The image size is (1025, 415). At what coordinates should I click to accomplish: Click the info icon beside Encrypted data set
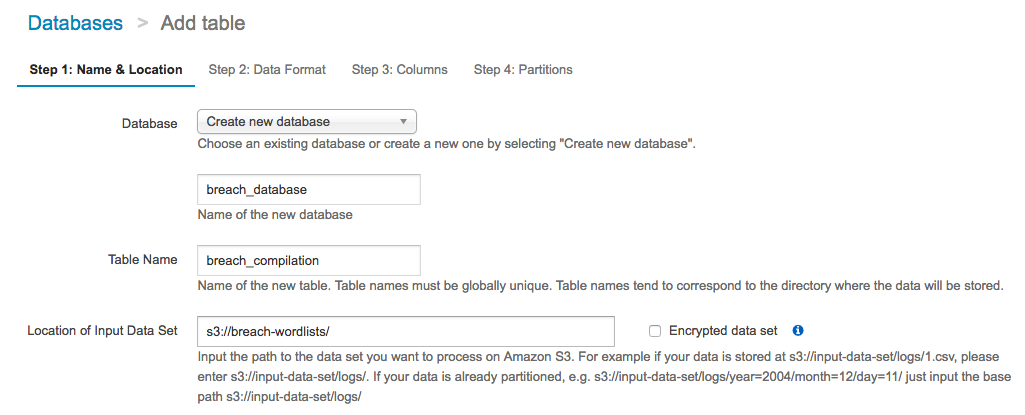coord(798,330)
